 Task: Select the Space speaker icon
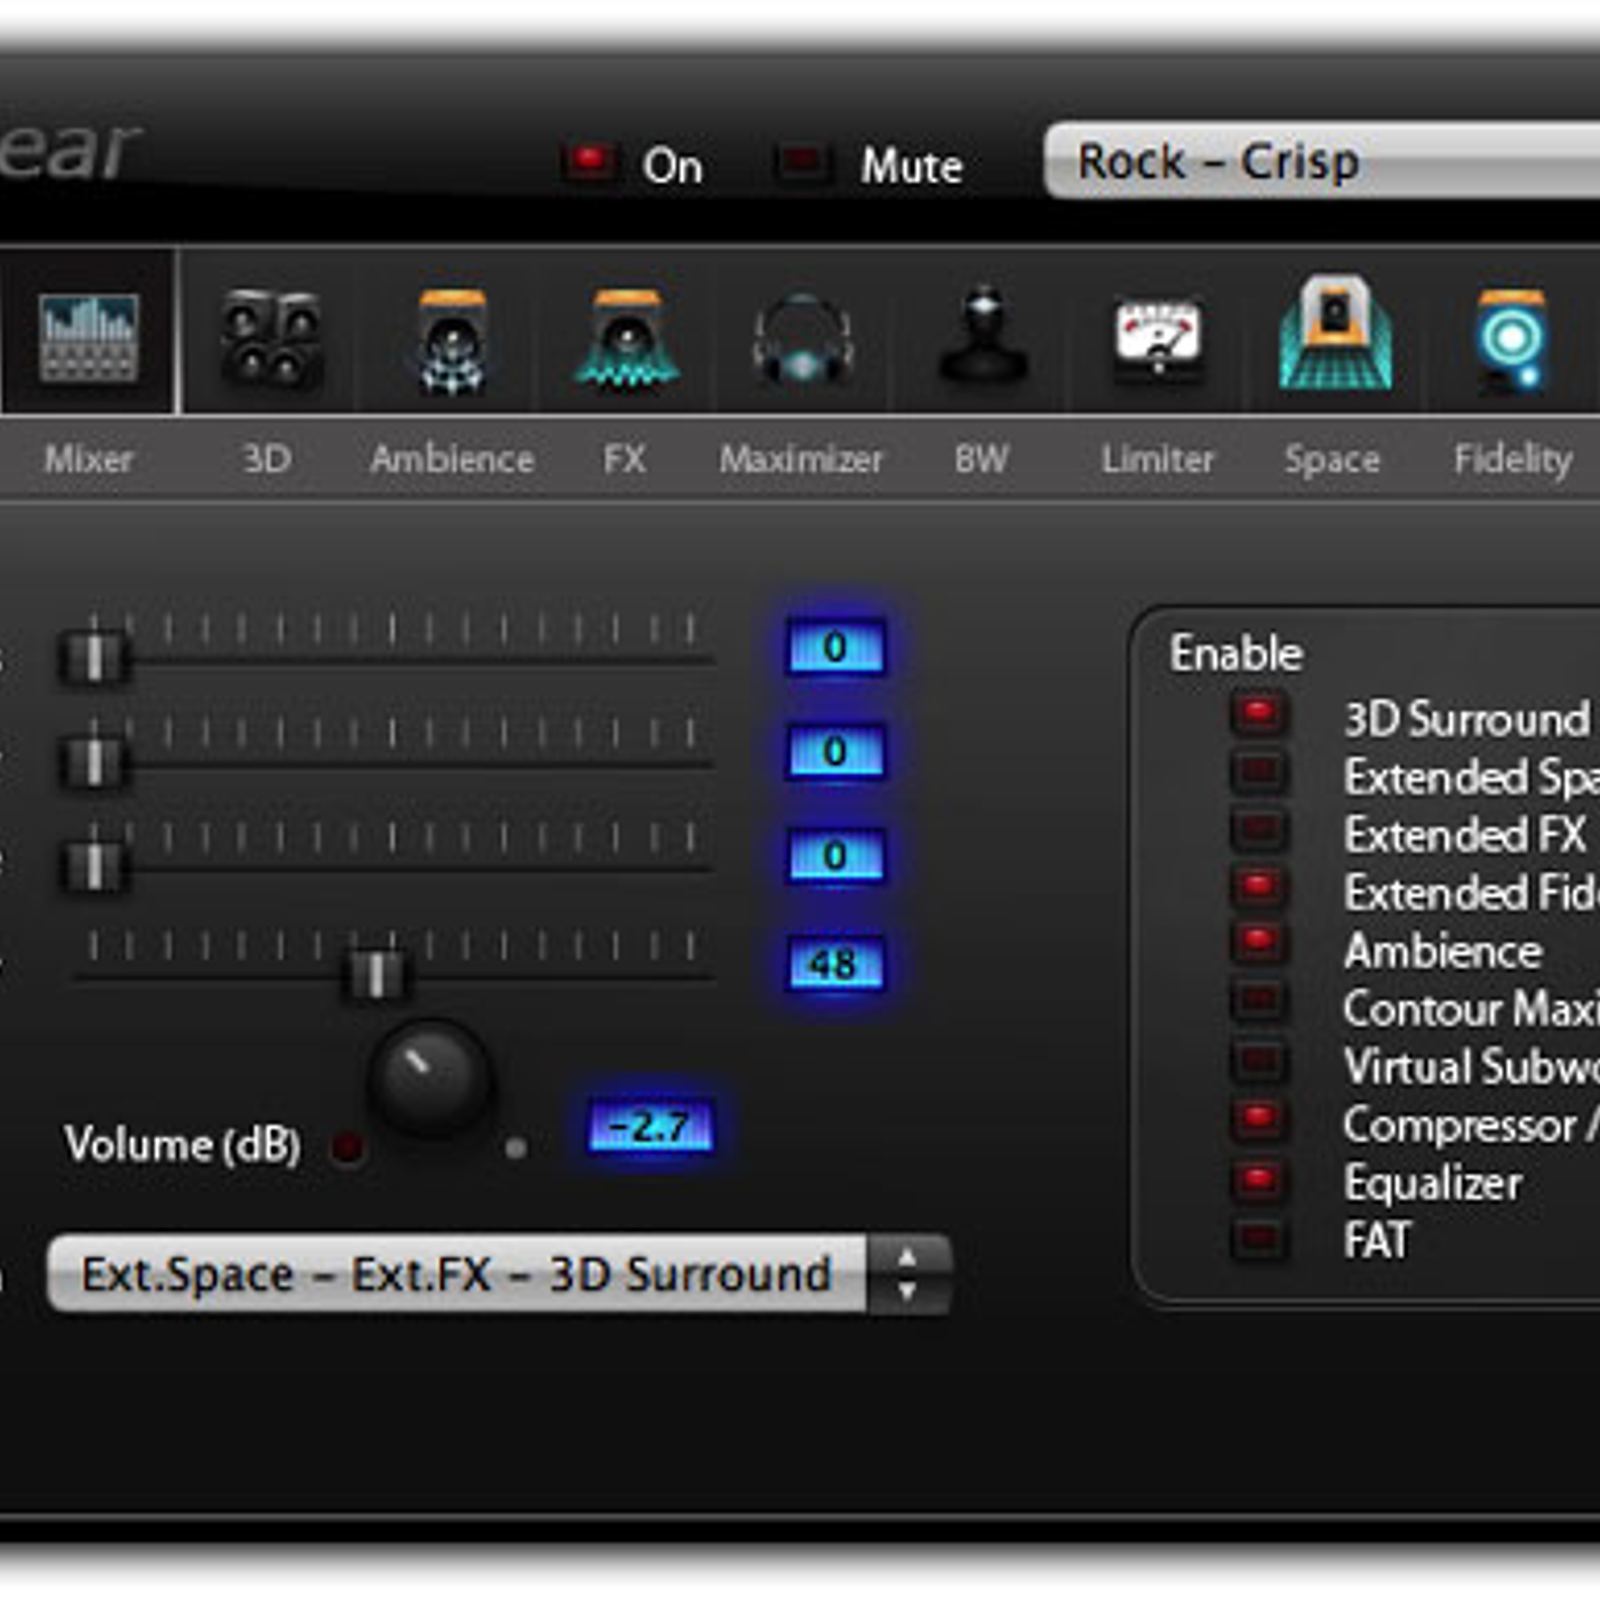pyautogui.click(x=1335, y=335)
